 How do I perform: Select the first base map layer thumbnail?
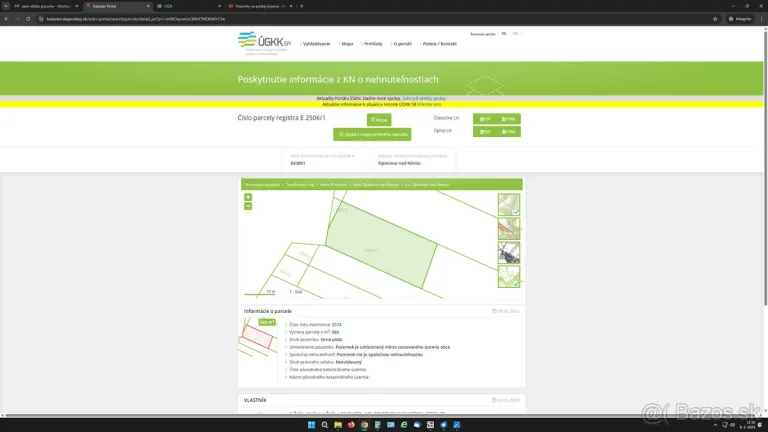(509, 205)
